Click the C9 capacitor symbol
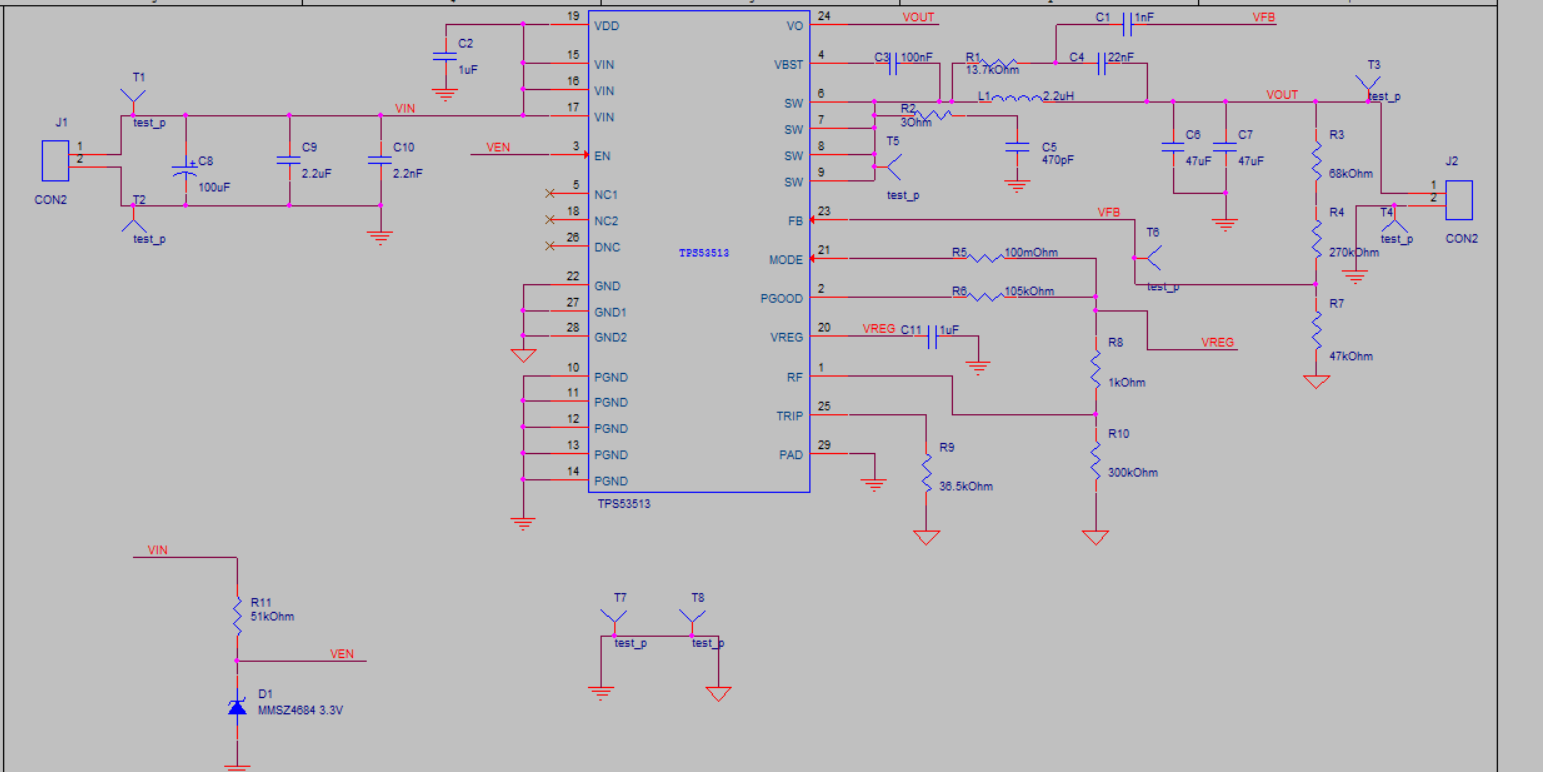The width and height of the screenshot is (1543, 772). click(x=289, y=160)
